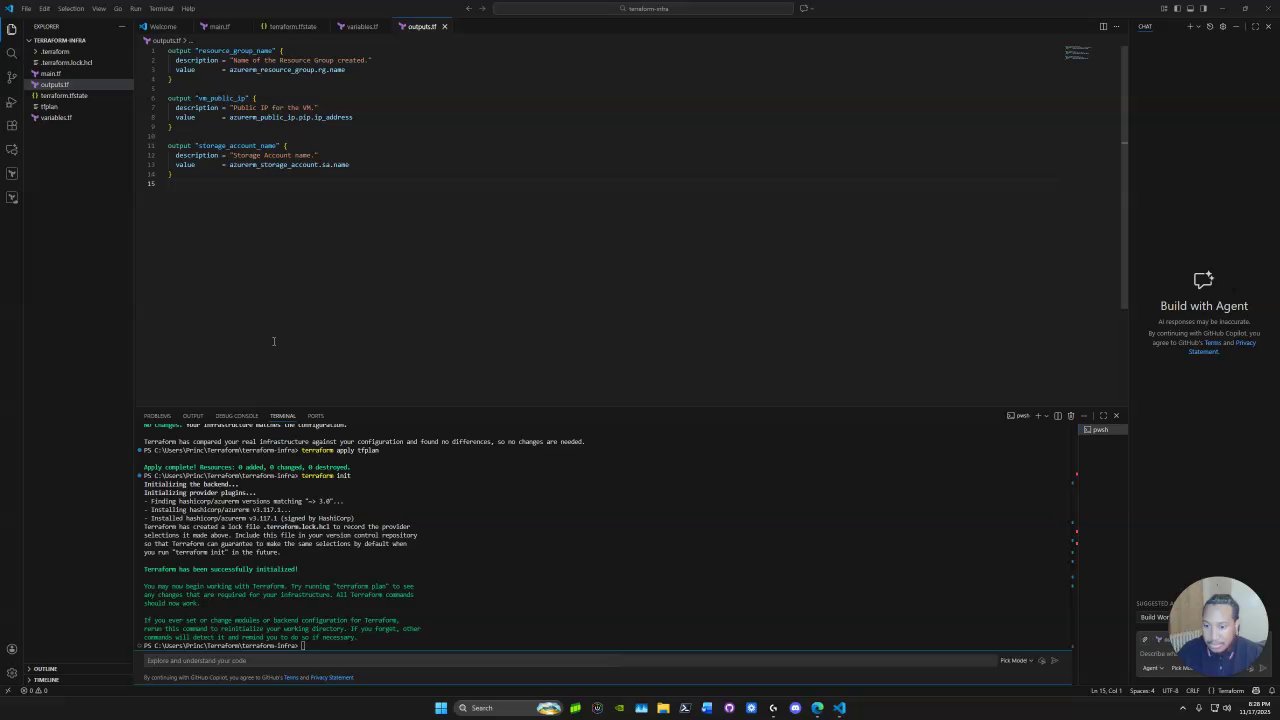The image size is (1280, 720).
Task: Click the Windows Start button
Action: (440, 708)
